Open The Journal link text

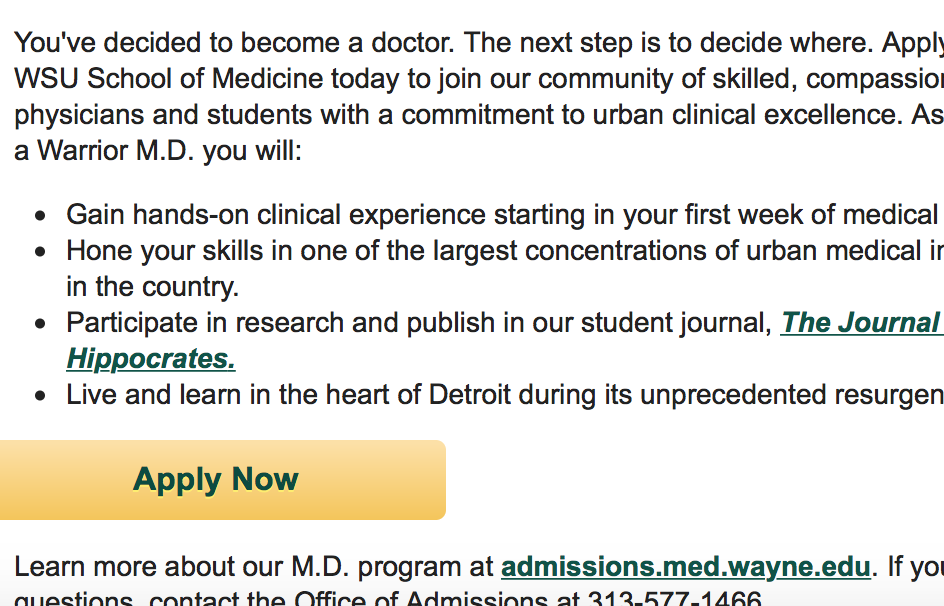point(862,323)
